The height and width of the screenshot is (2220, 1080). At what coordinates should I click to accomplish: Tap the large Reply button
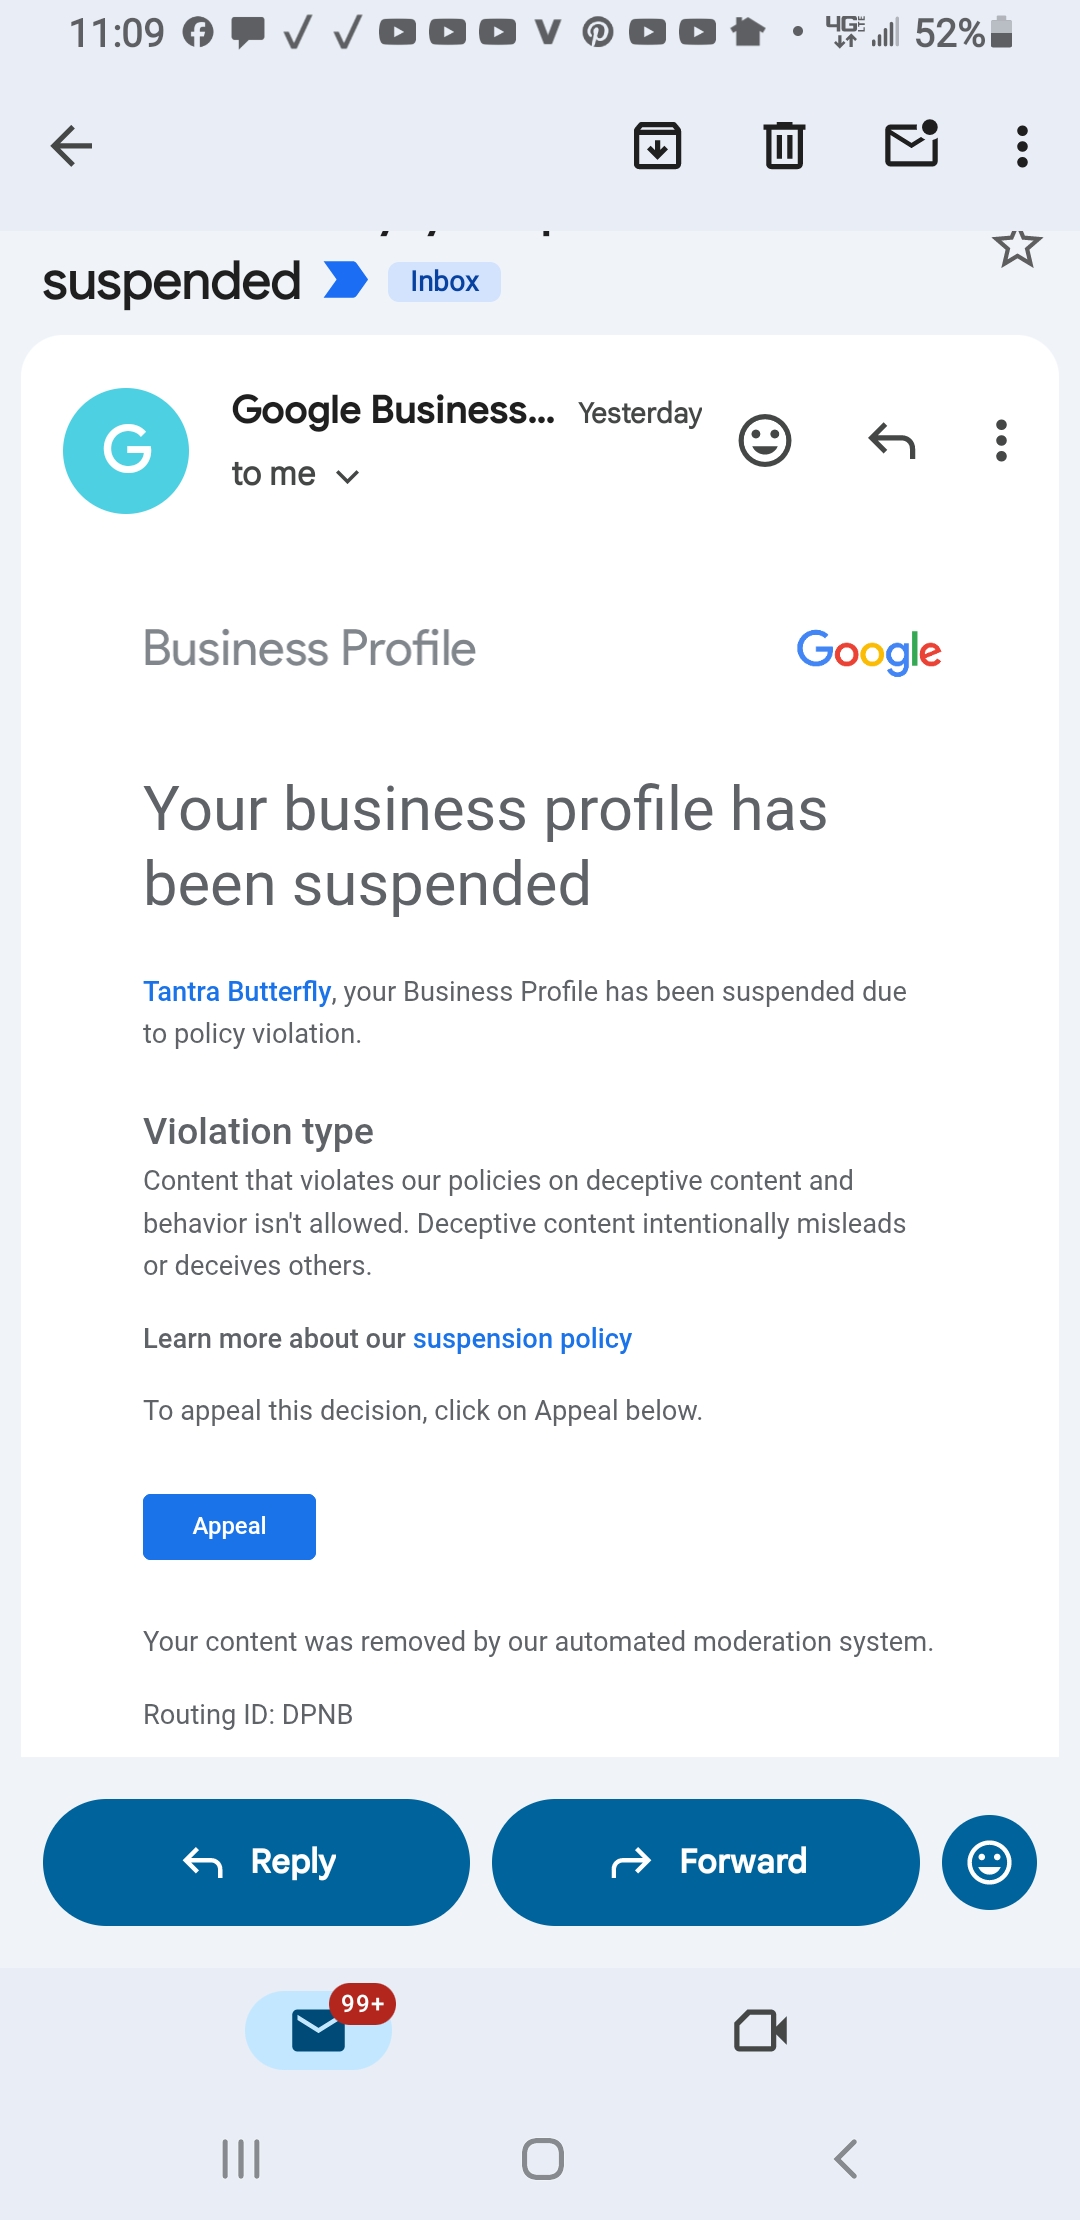click(256, 1862)
